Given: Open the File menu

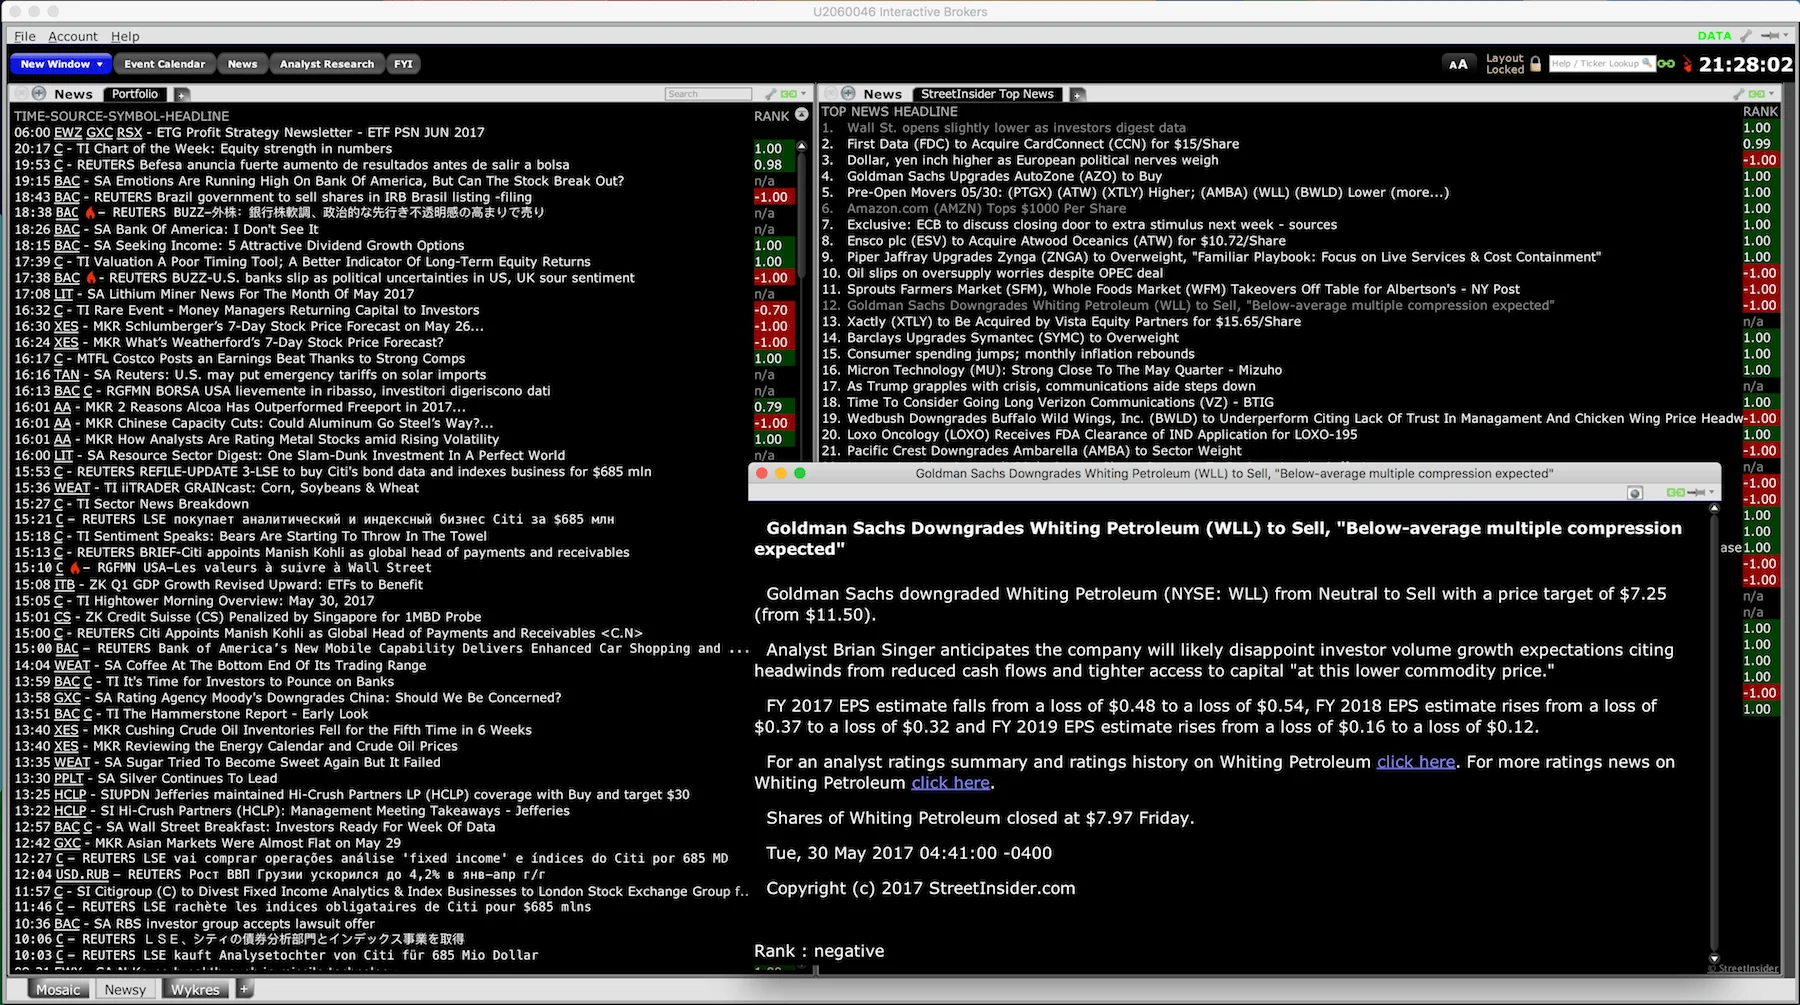Looking at the screenshot, I should (x=25, y=36).
